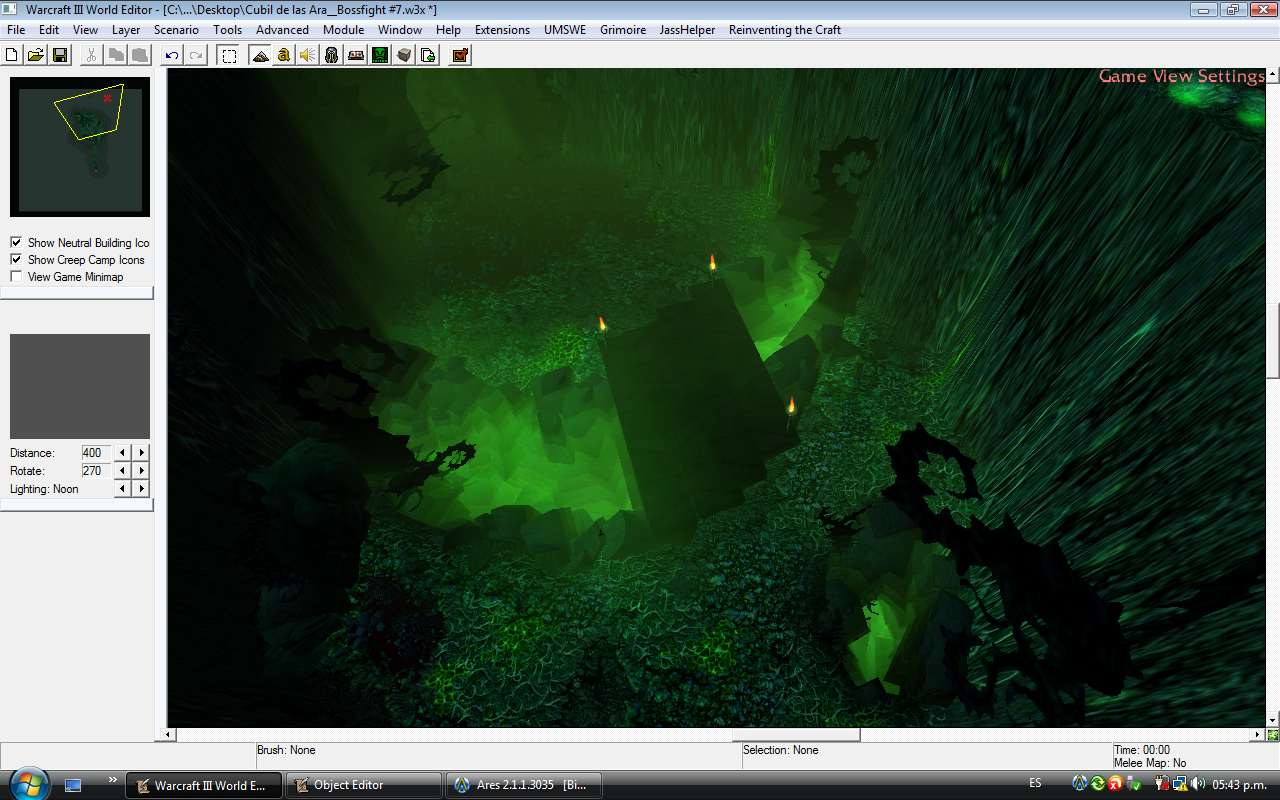
Task: Undo last action with blue arrow
Action: click(x=172, y=55)
